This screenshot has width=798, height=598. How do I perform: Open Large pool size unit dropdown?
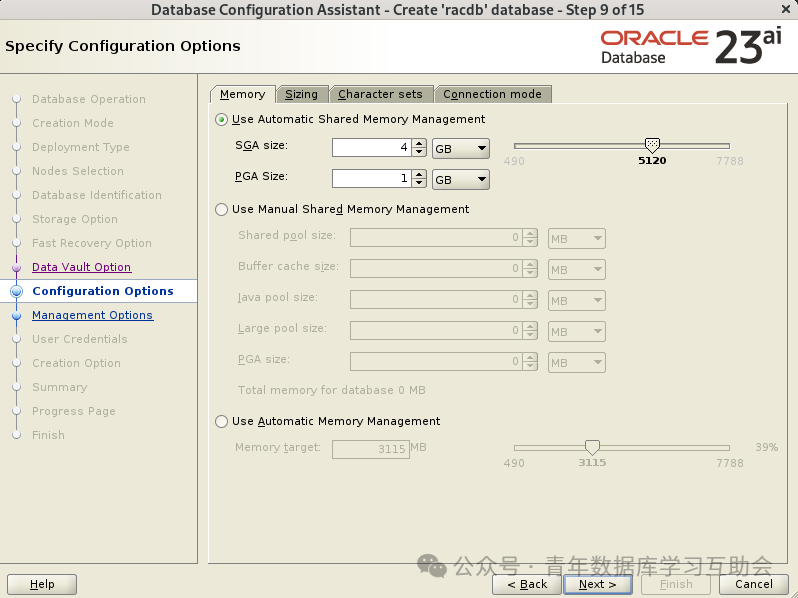pos(577,332)
